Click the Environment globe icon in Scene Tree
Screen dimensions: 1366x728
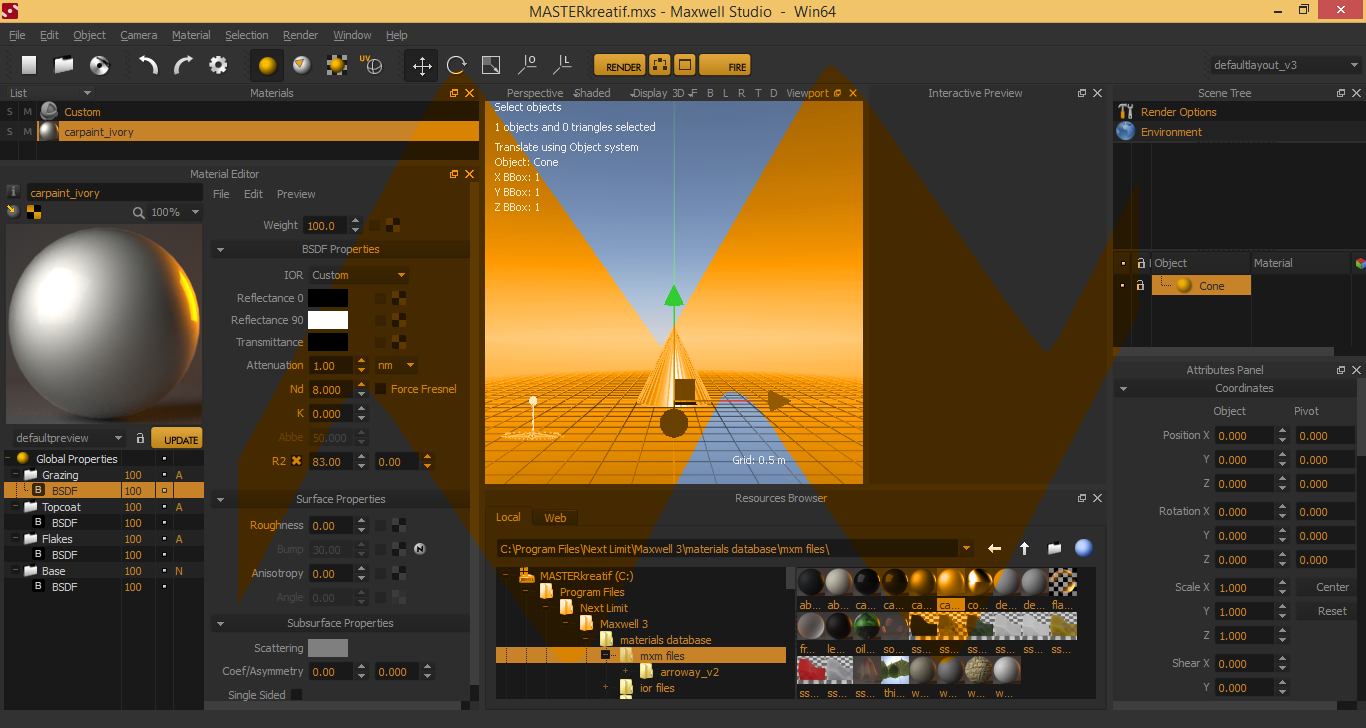pyautogui.click(x=1125, y=132)
